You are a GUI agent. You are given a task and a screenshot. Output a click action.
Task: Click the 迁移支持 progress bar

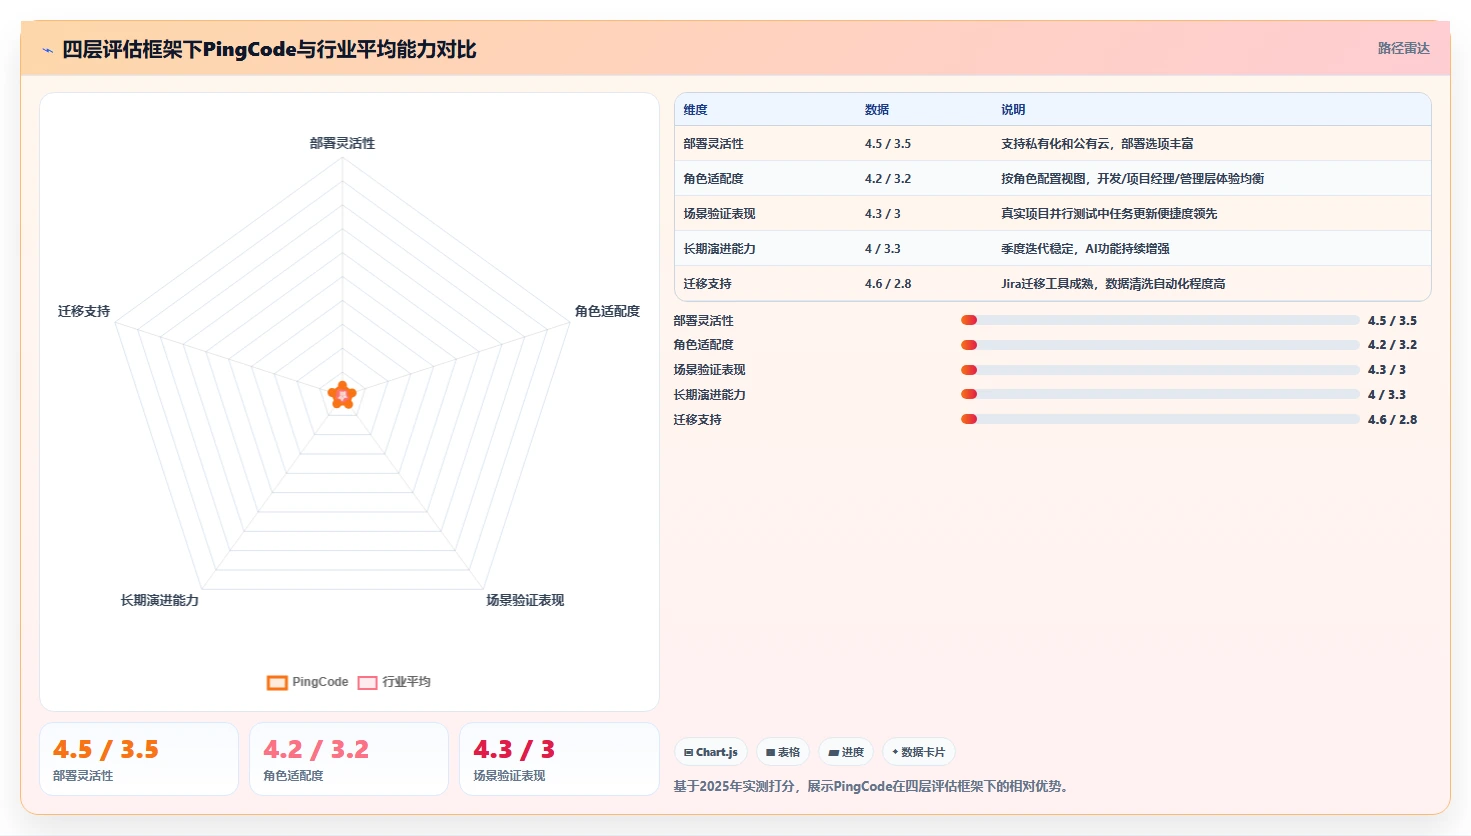(x=1160, y=420)
